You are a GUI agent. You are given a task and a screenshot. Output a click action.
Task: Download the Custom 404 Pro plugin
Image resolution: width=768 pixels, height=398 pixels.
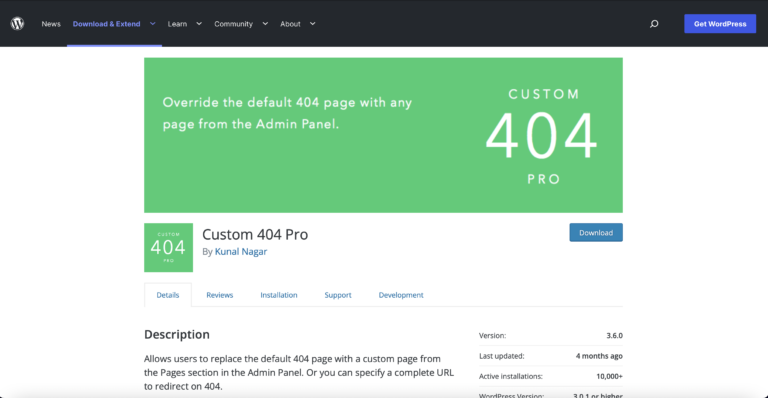click(596, 233)
